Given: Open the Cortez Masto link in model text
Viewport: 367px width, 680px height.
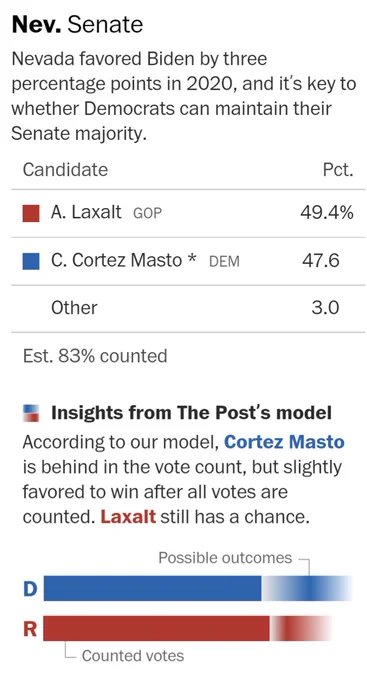Looking at the screenshot, I should pos(284,442).
